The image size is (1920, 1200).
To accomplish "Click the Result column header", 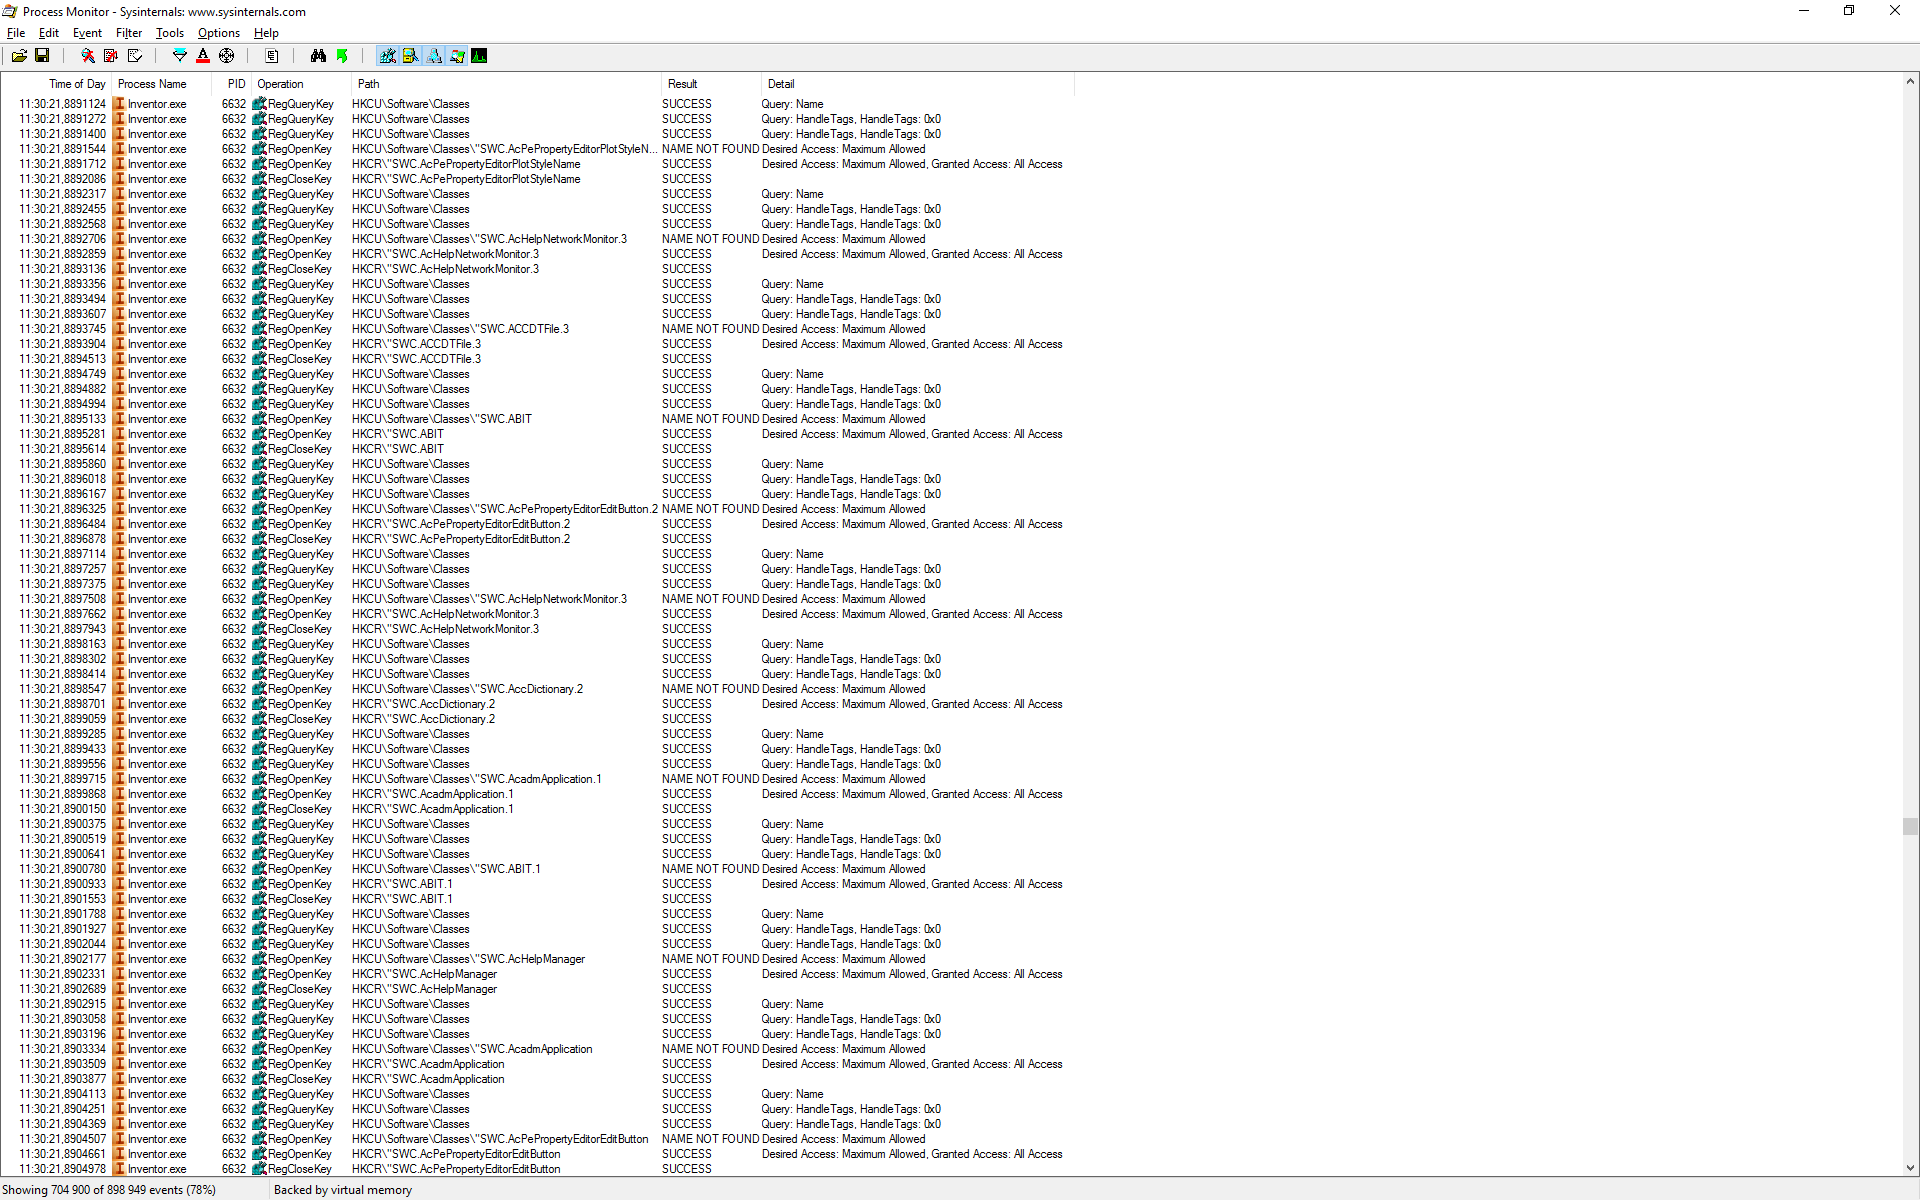I will [x=710, y=84].
